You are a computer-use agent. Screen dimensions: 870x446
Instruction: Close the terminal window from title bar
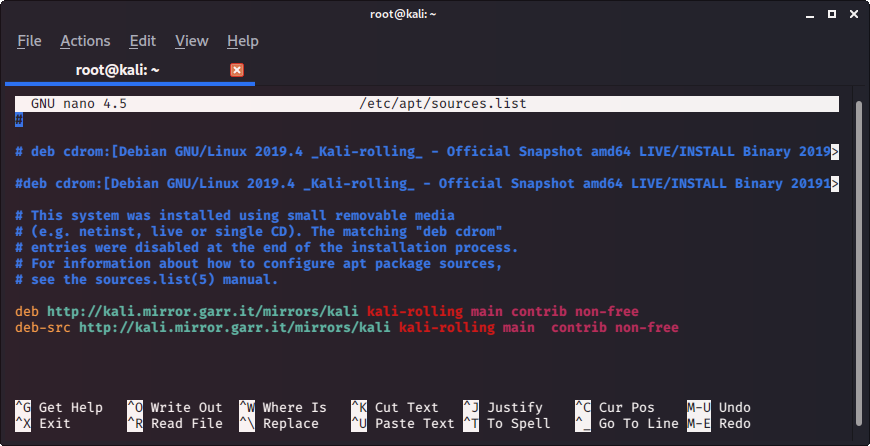click(853, 12)
